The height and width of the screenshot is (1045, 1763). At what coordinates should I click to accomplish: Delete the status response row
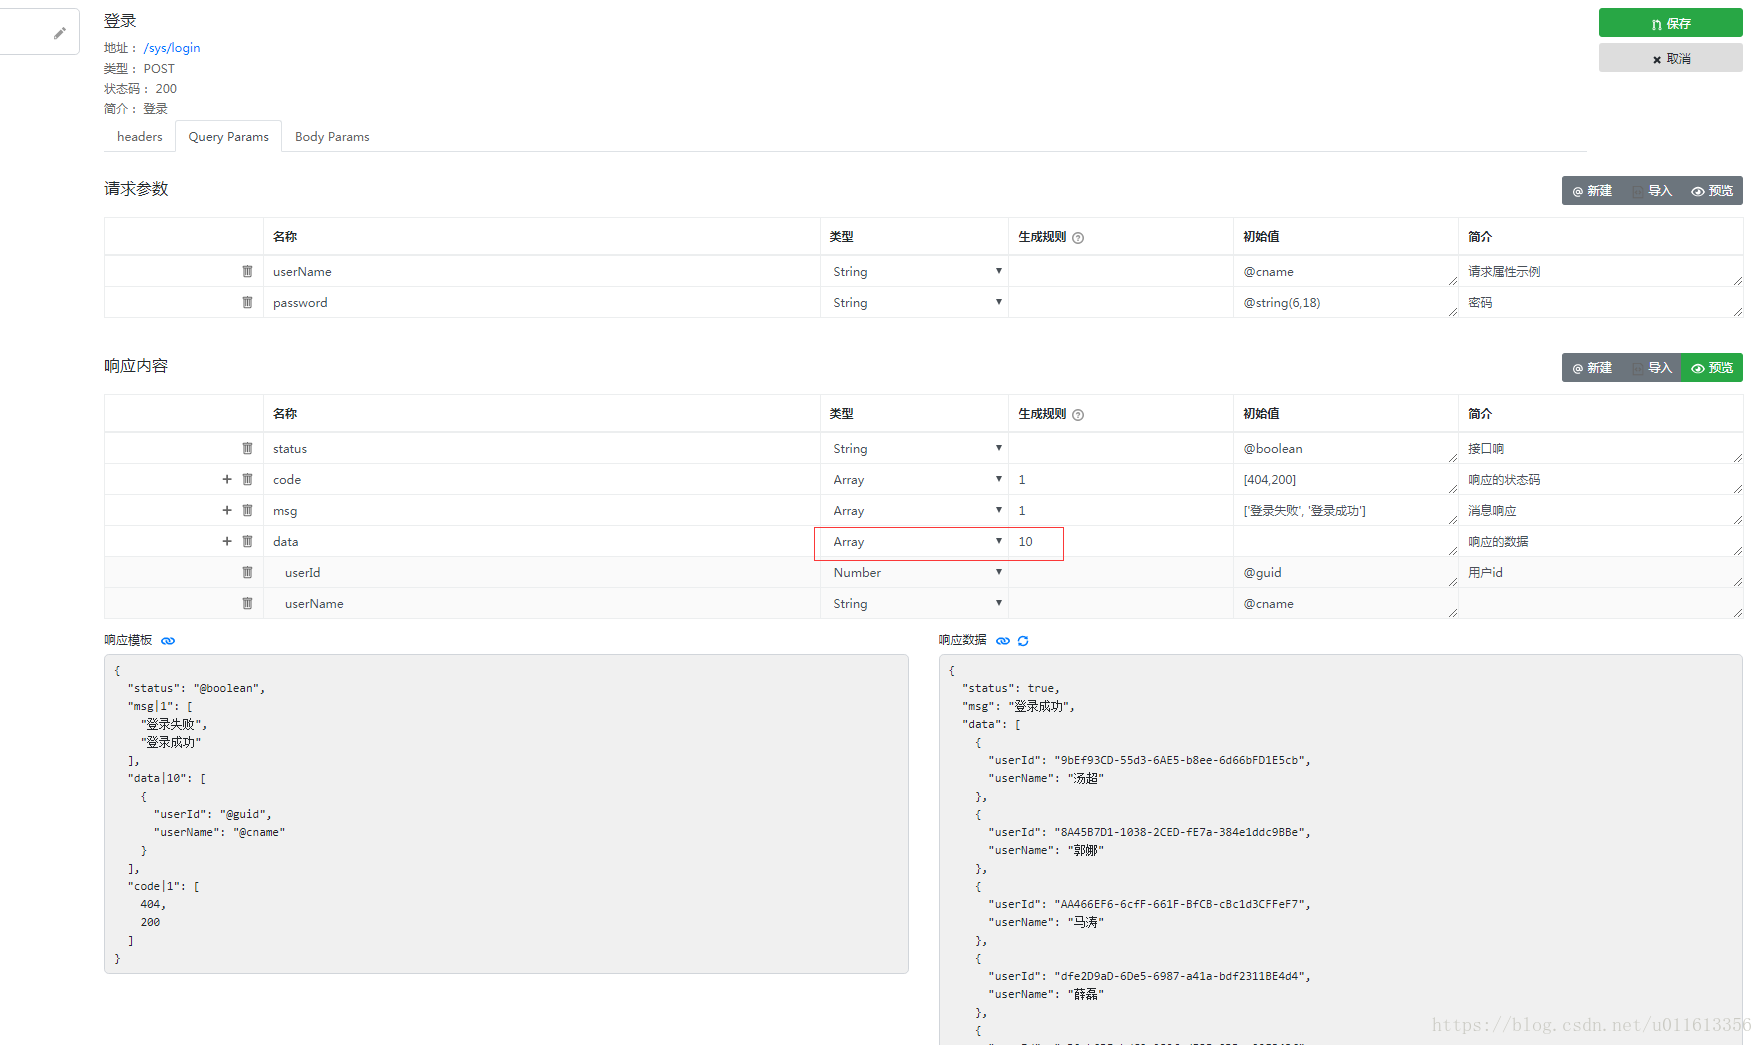point(247,448)
